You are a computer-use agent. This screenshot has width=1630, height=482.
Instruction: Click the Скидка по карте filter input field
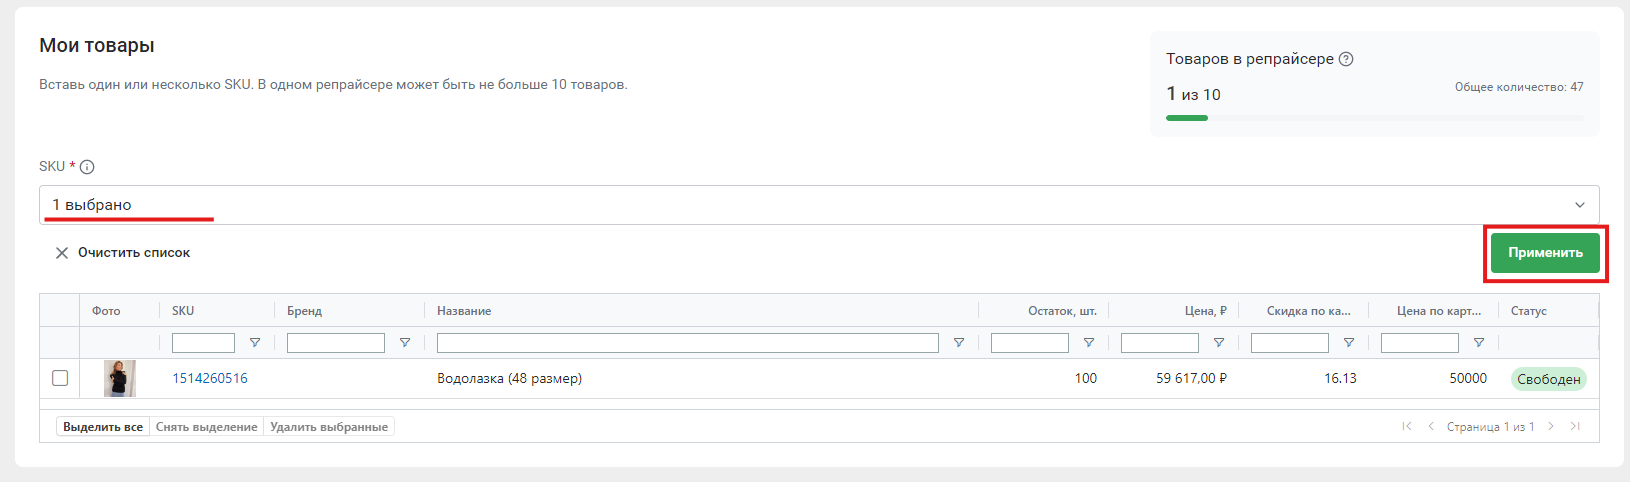tap(1290, 343)
